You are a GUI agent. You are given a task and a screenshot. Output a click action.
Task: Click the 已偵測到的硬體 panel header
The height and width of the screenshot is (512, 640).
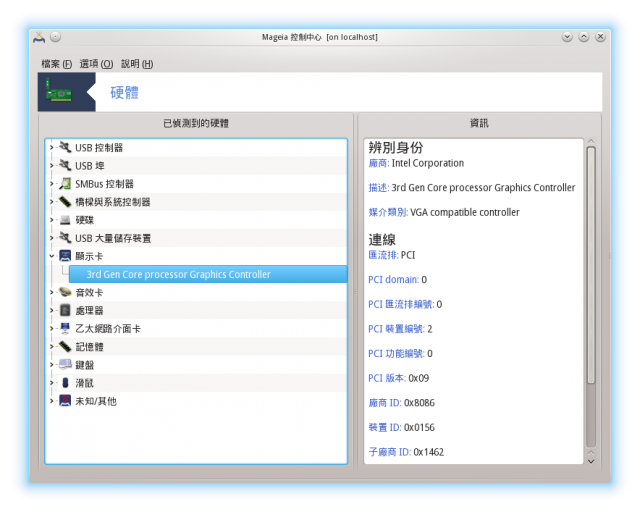196,123
